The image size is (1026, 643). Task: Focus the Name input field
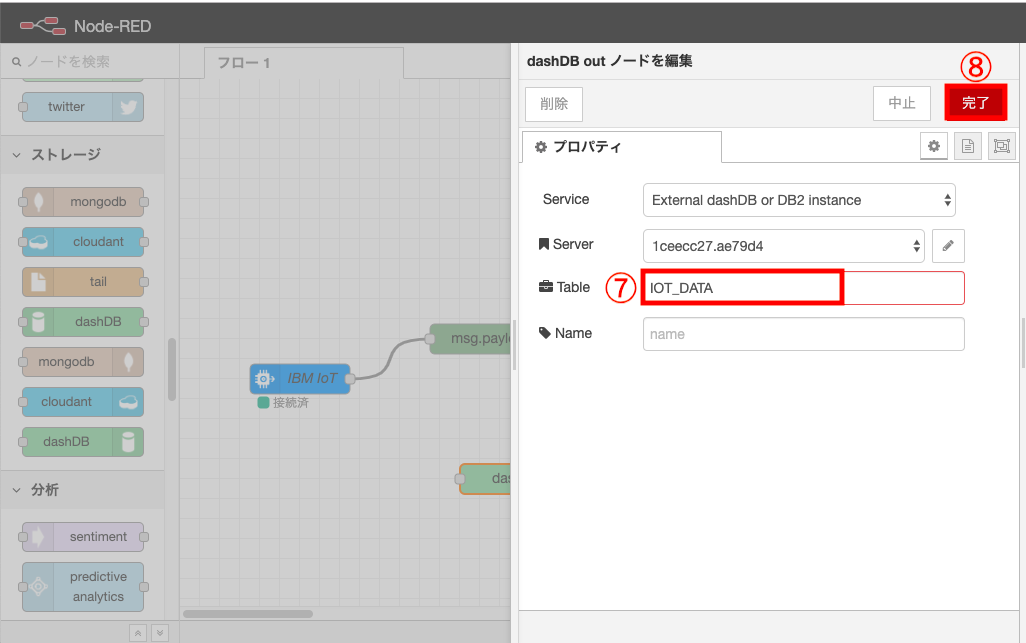(x=804, y=334)
